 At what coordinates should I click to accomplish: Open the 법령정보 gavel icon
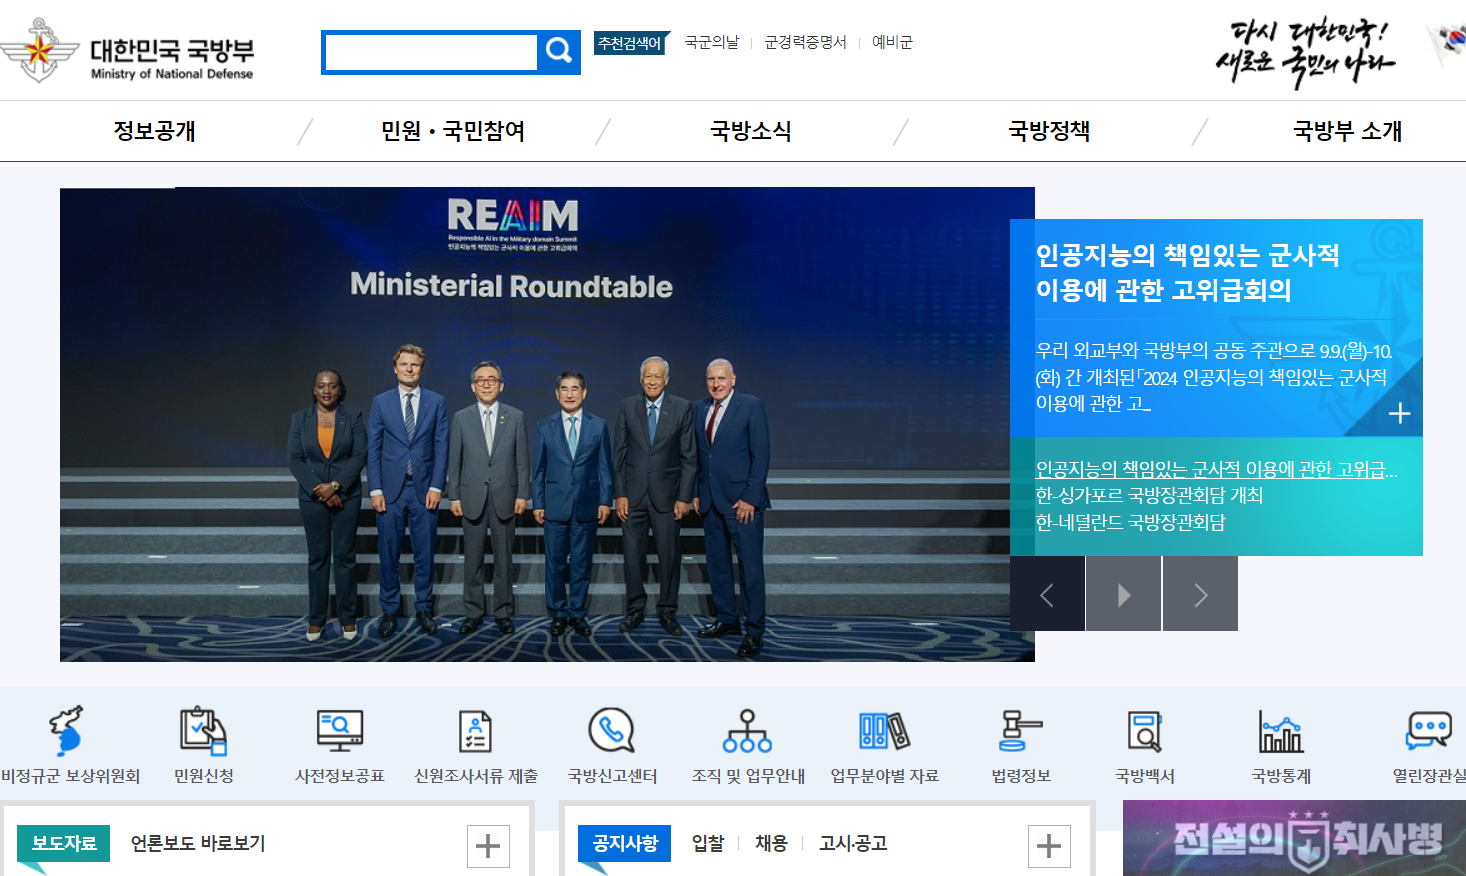click(x=1020, y=731)
